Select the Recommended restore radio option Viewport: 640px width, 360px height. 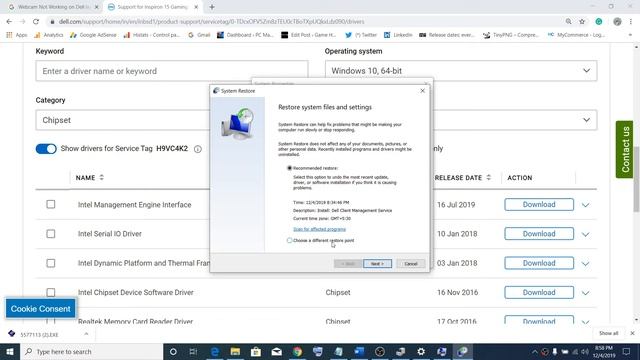[289, 168]
